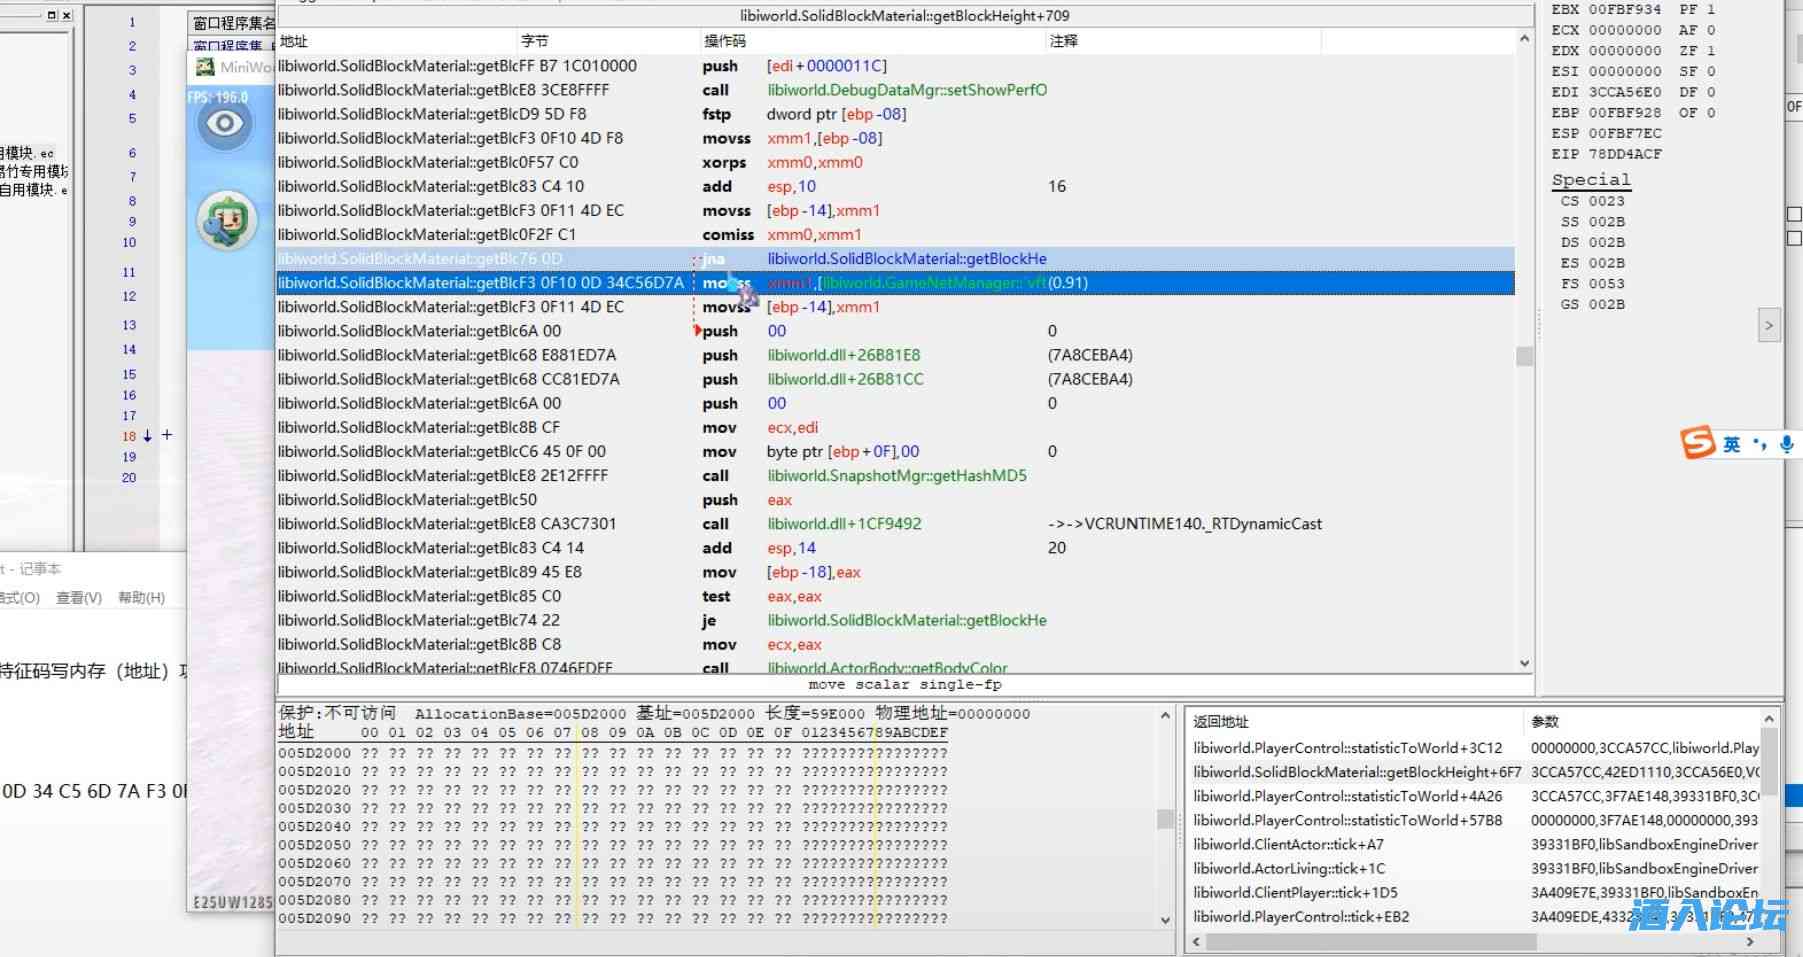Open the 帮助(H) menu in Notepad
Image resolution: width=1803 pixels, height=957 pixels.
tap(141, 598)
